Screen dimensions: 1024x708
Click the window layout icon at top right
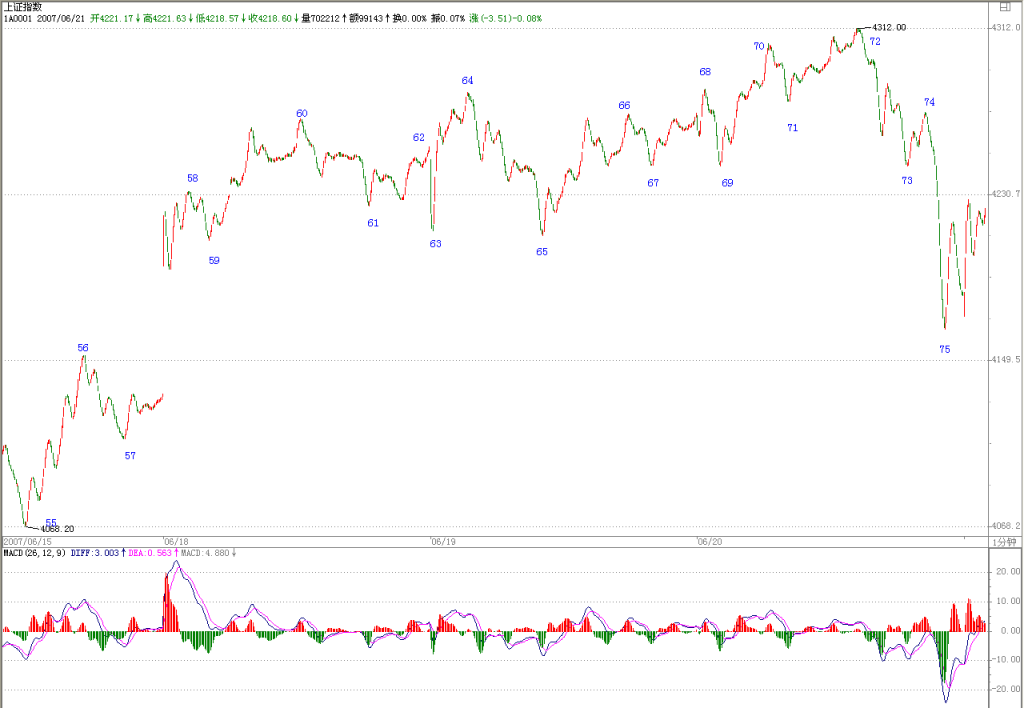1005,7
